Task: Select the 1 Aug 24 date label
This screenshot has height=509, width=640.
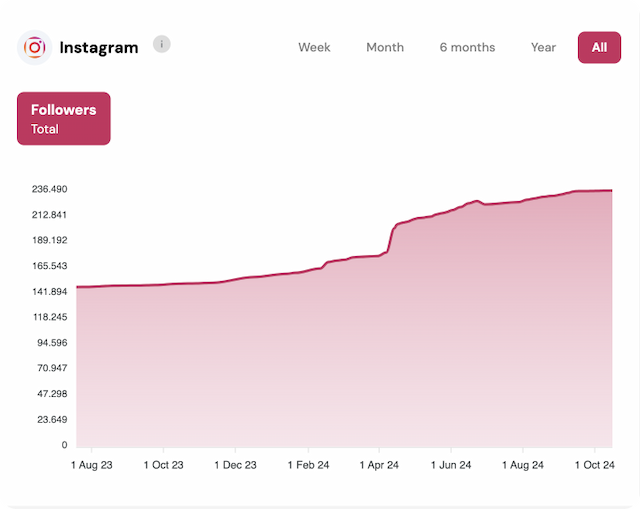Action: click(523, 465)
